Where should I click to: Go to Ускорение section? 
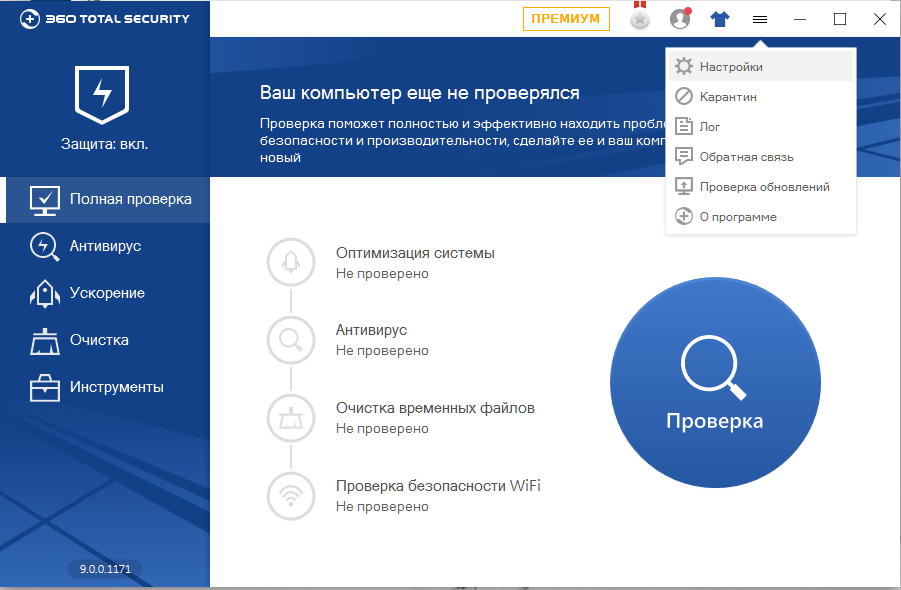105,294
